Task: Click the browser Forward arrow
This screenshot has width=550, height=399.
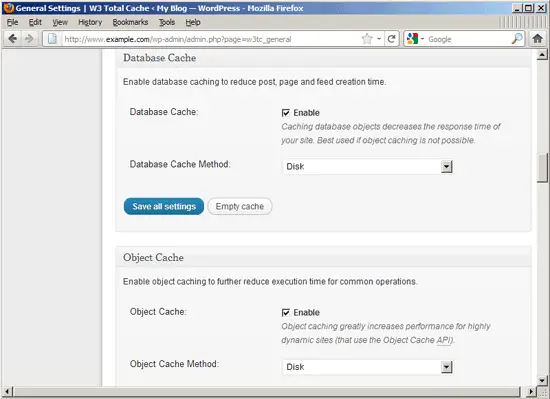Action: click(x=29, y=39)
